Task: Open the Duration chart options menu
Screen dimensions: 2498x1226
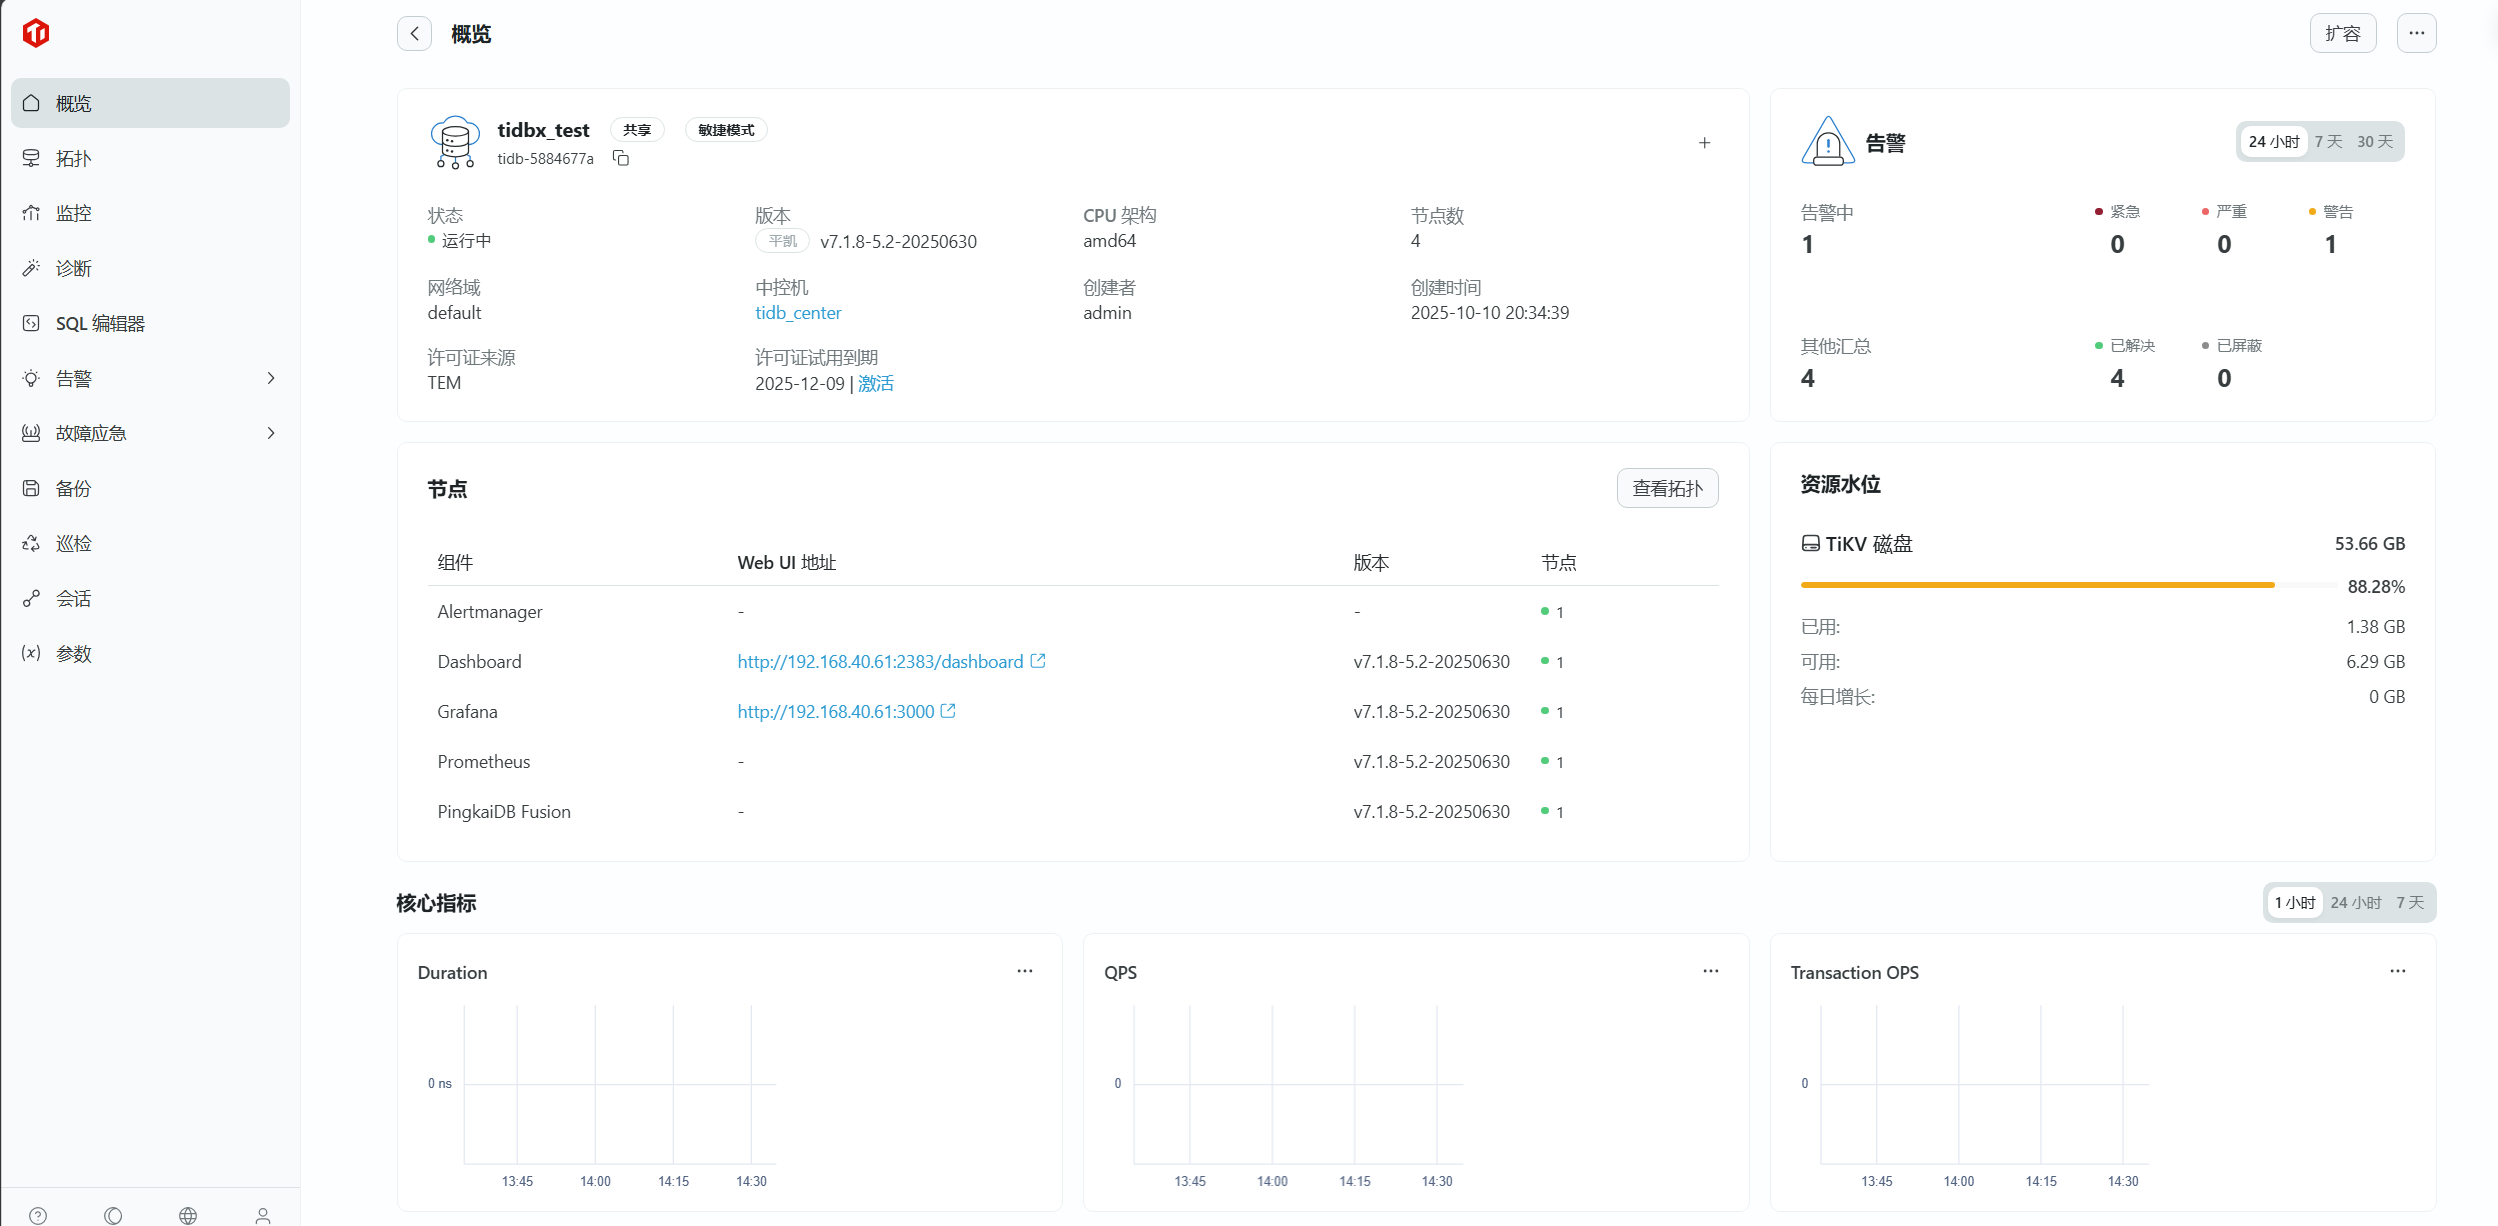Action: click(1024, 971)
